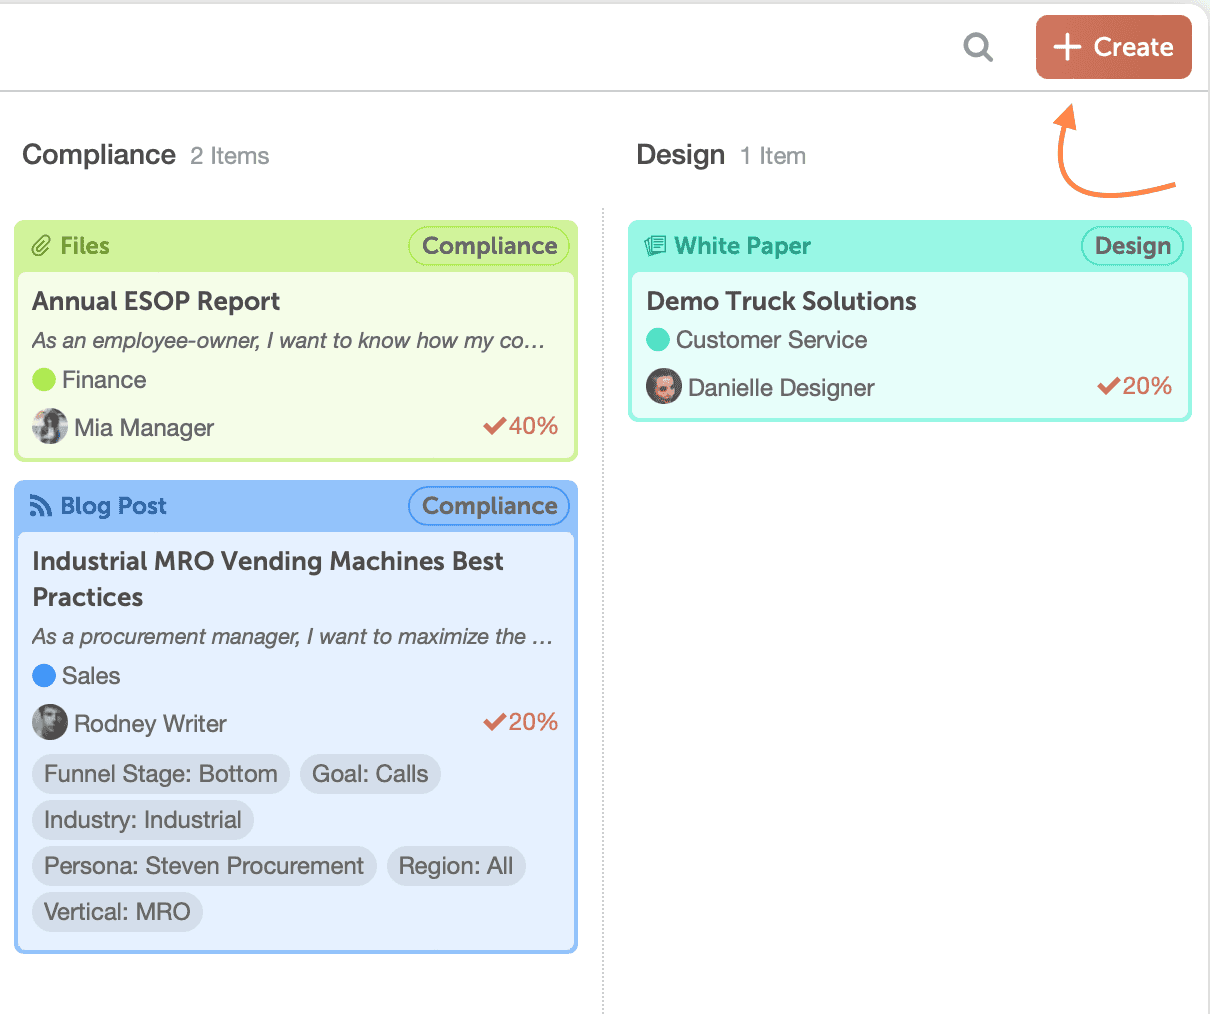Open the Compliance pill on the Blog Post card
The width and height of the screenshot is (1210, 1014).
point(489,505)
